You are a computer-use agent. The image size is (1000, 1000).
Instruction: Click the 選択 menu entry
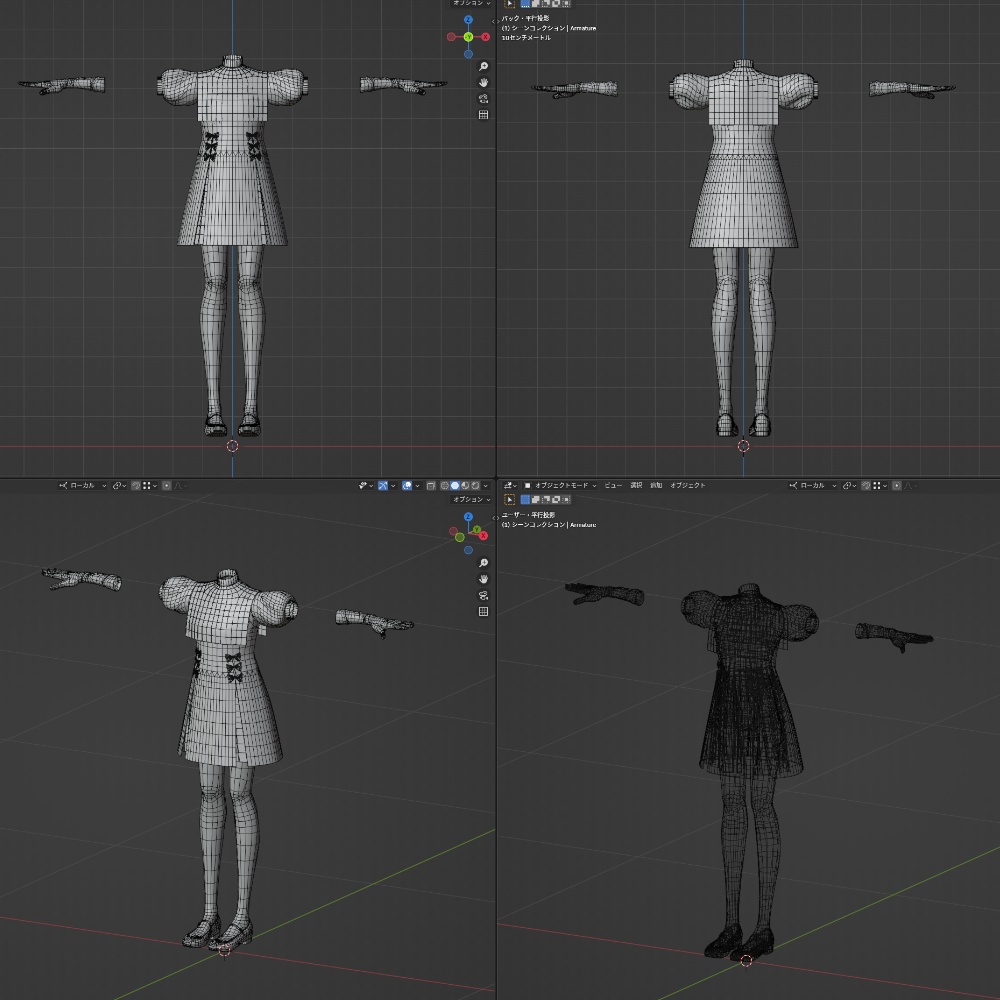tap(634, 485)
